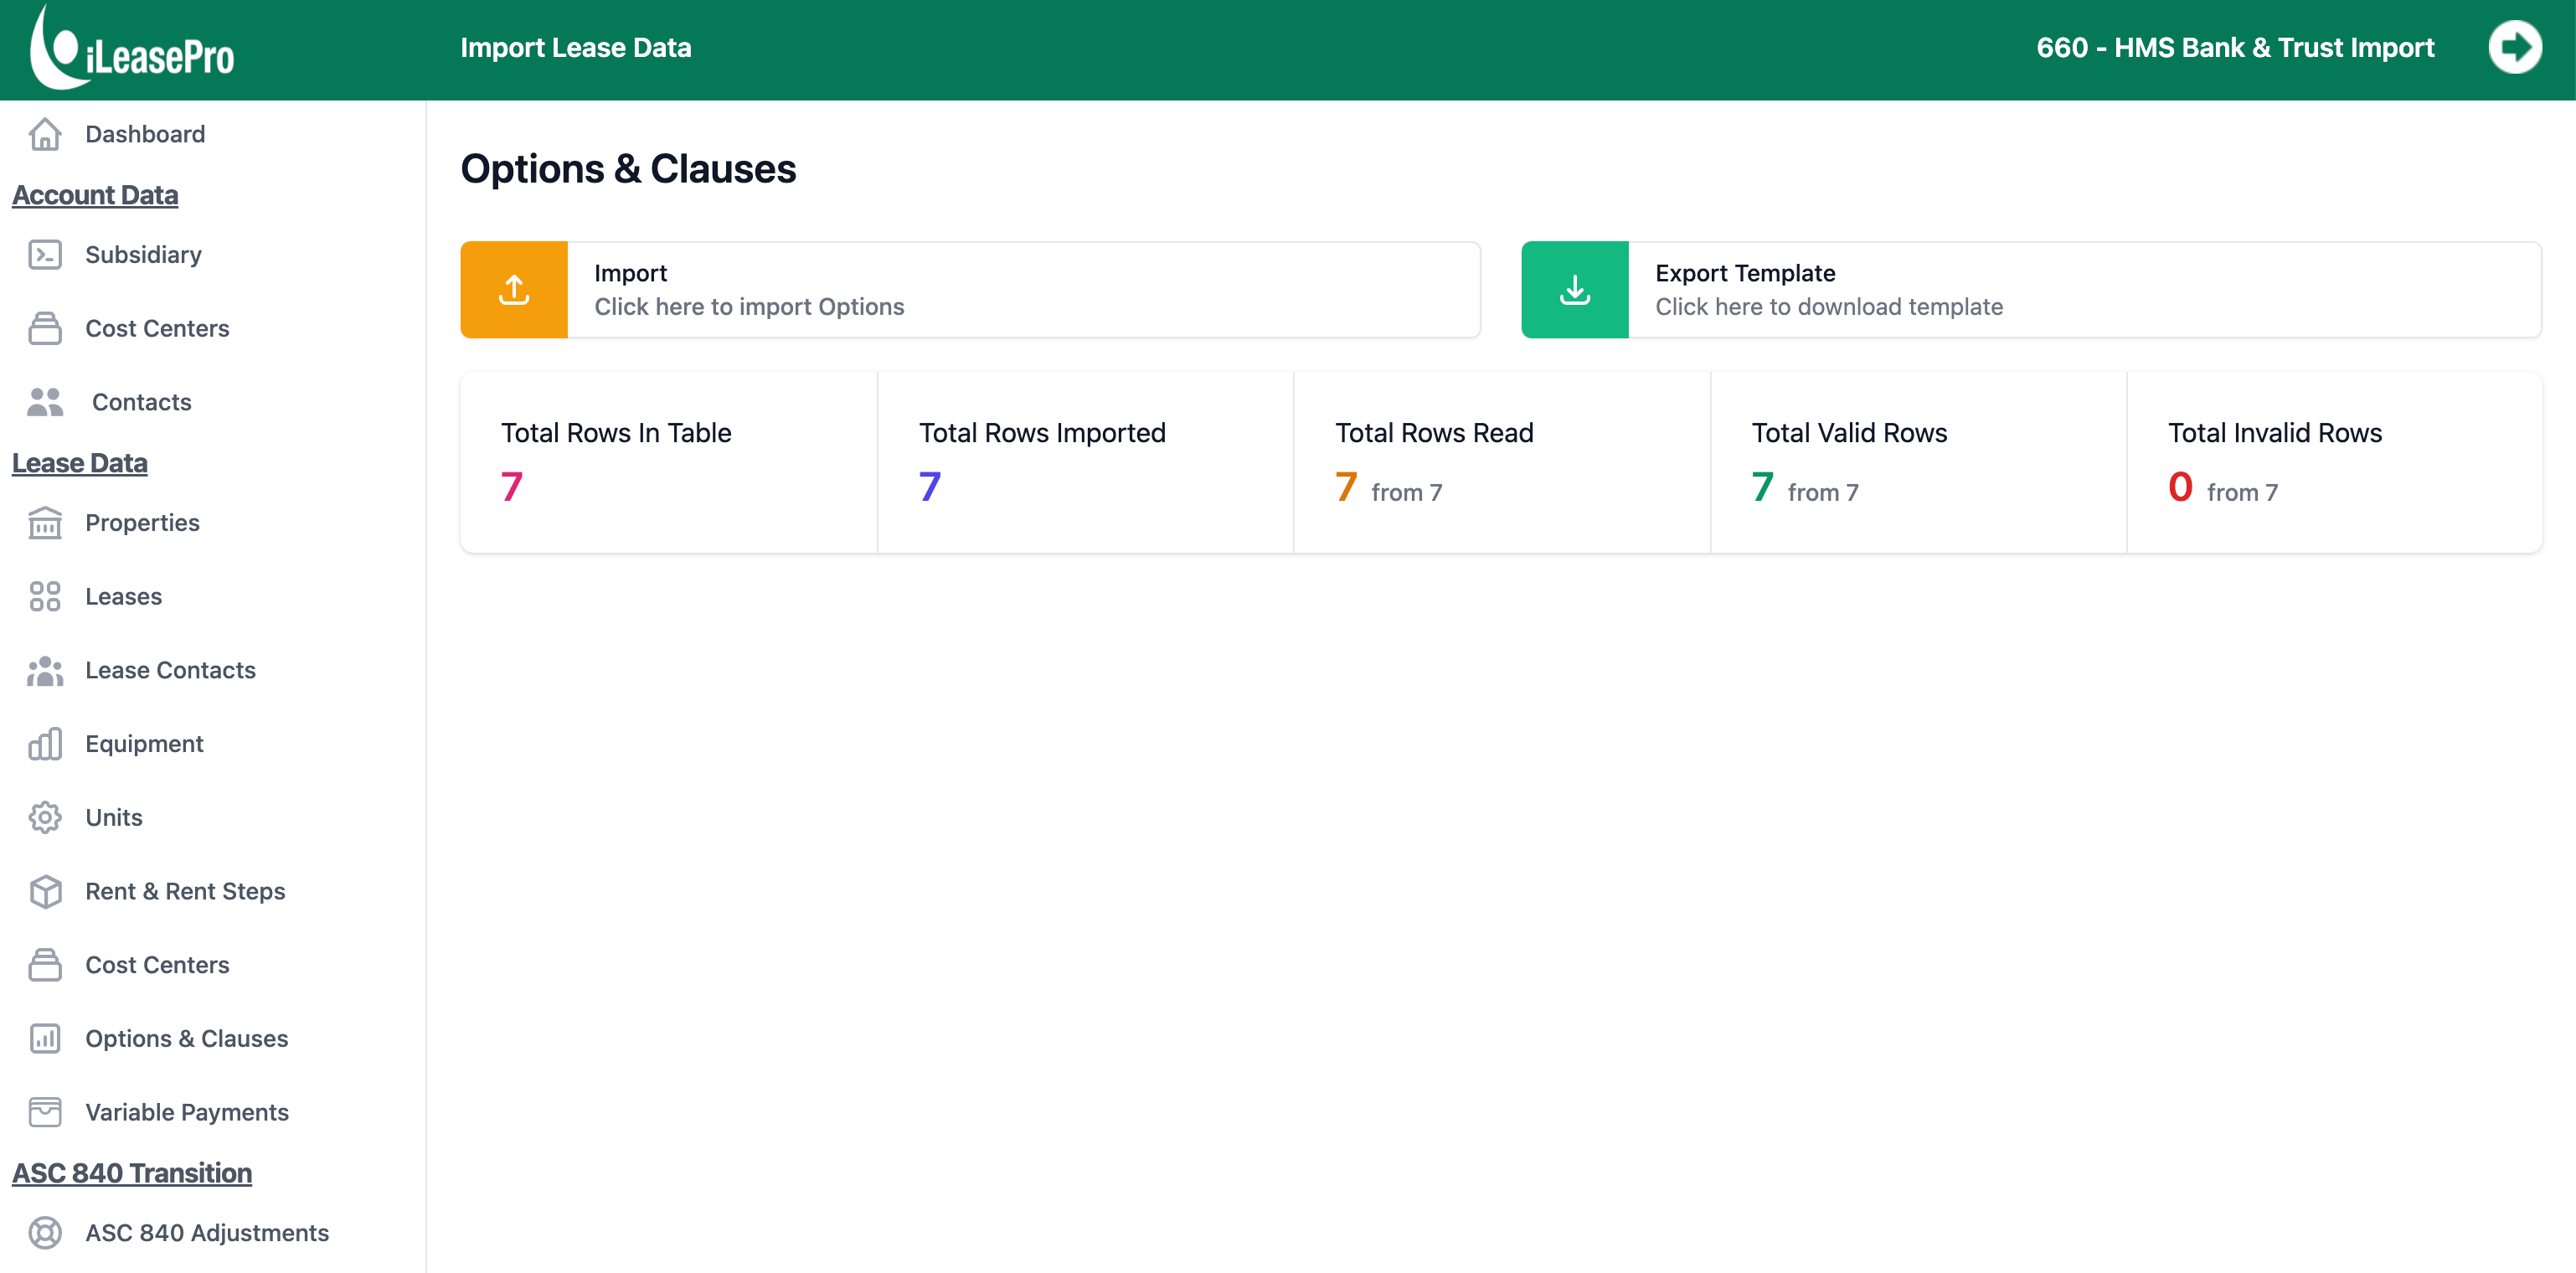The height and width of the screenshot is (1273, 2576).
Task: Click here to import Options
Action: 749,307
